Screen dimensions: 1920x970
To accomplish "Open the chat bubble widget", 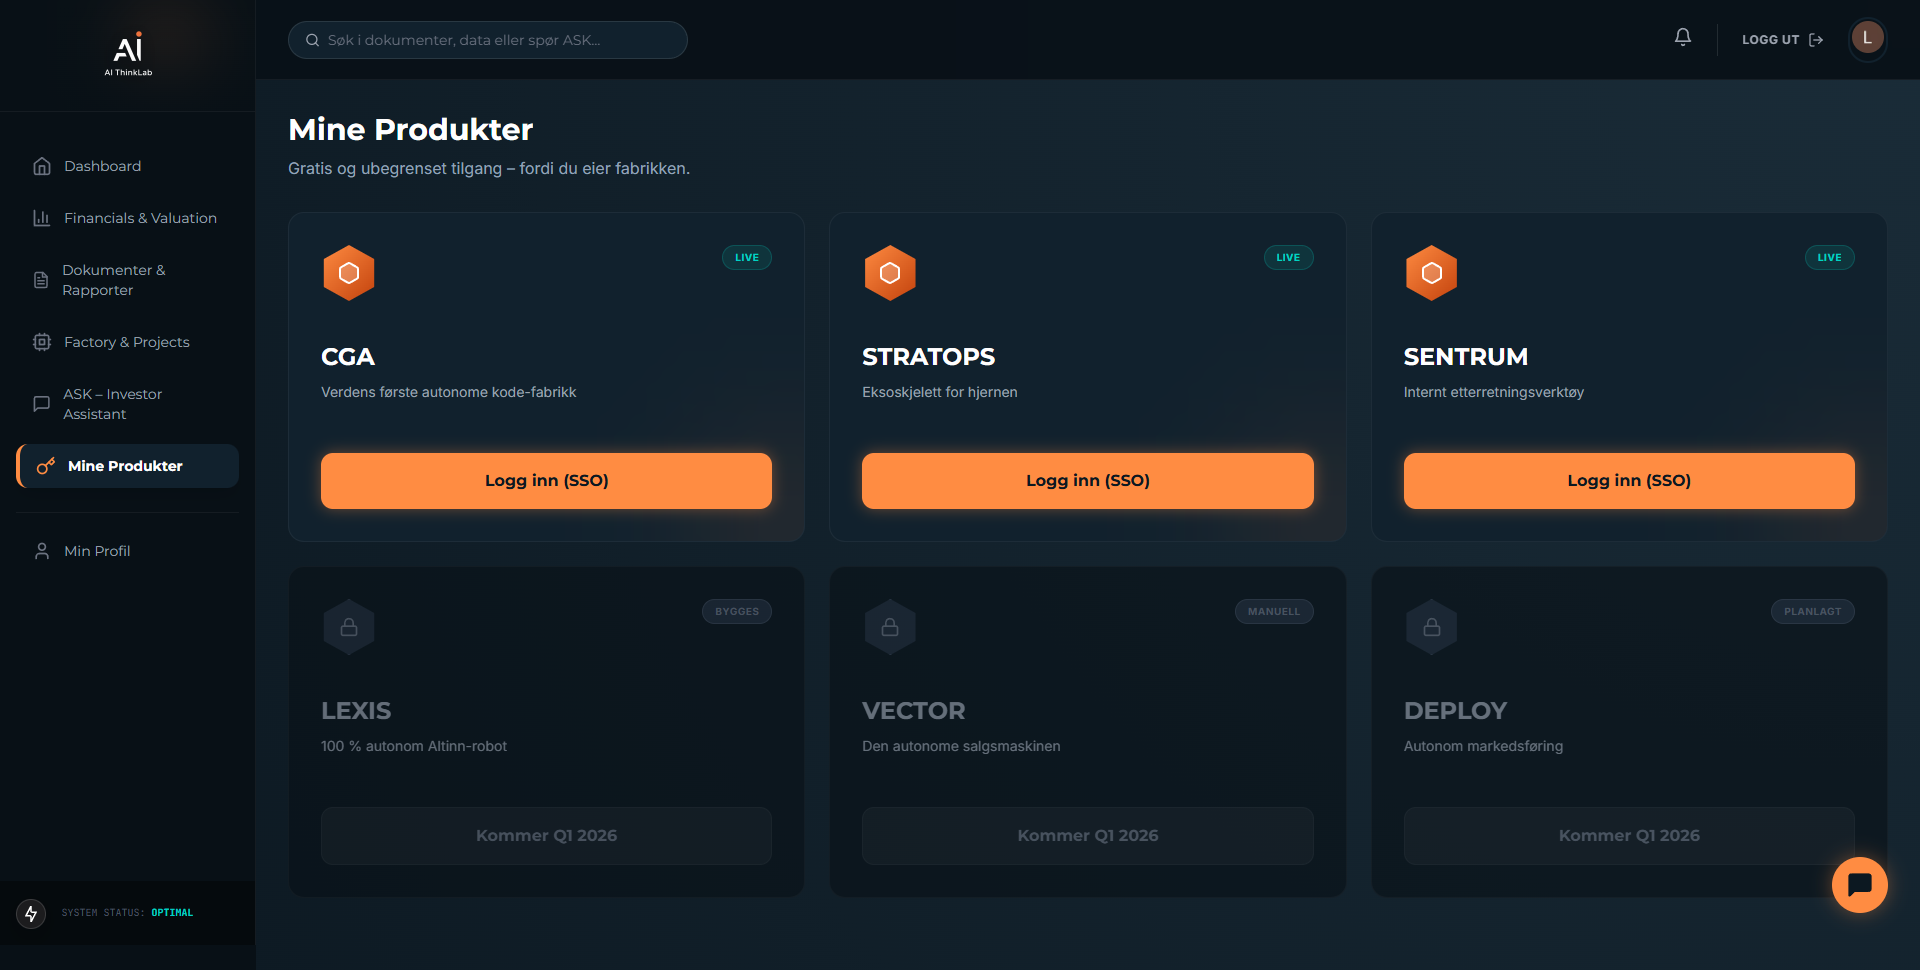I will coord(1859,884).
